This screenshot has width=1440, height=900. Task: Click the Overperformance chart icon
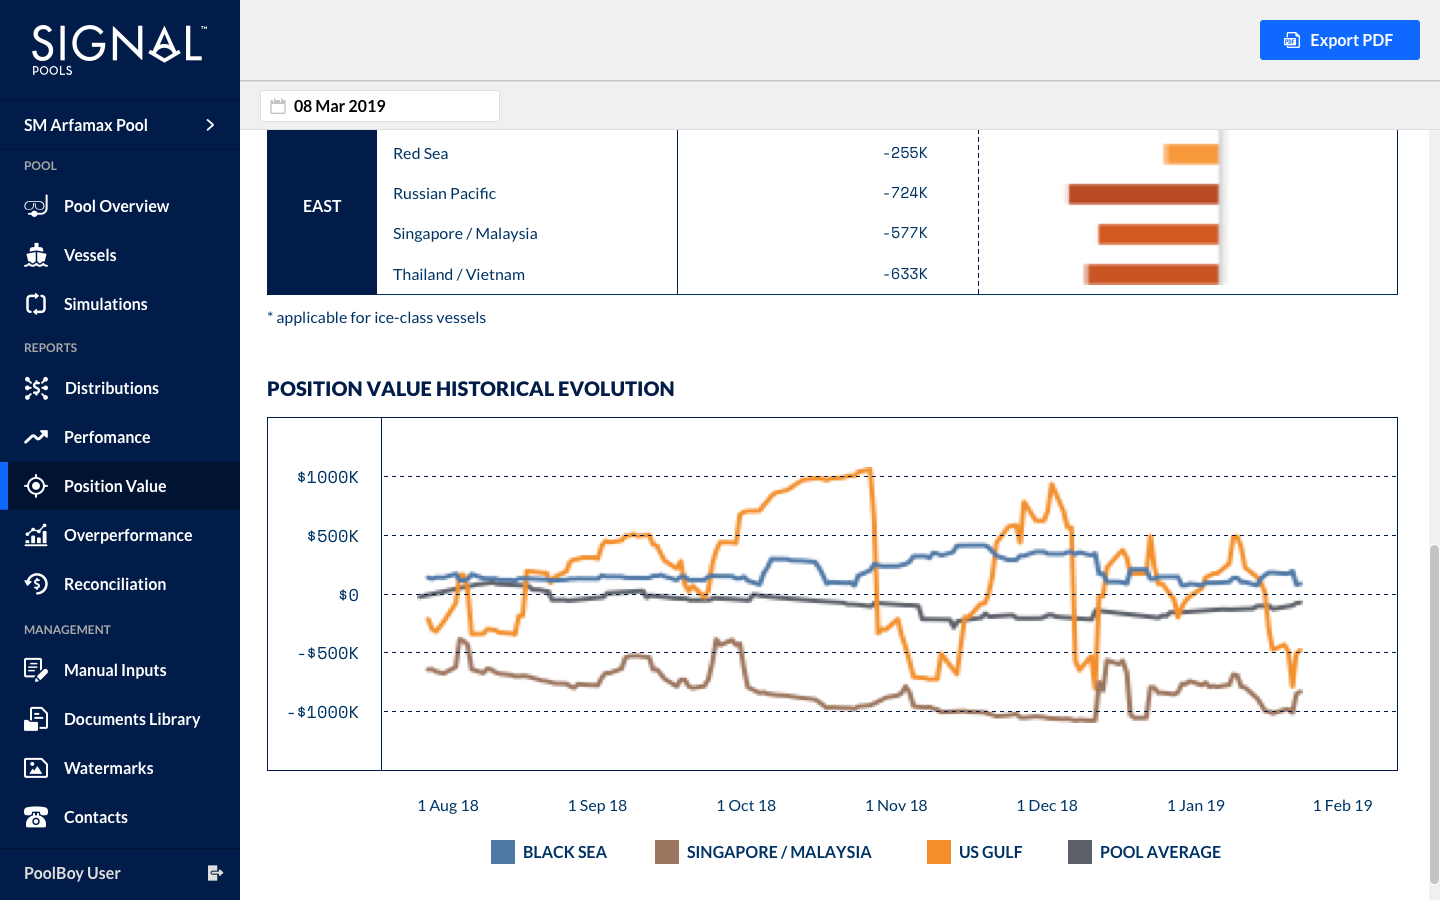36,535
